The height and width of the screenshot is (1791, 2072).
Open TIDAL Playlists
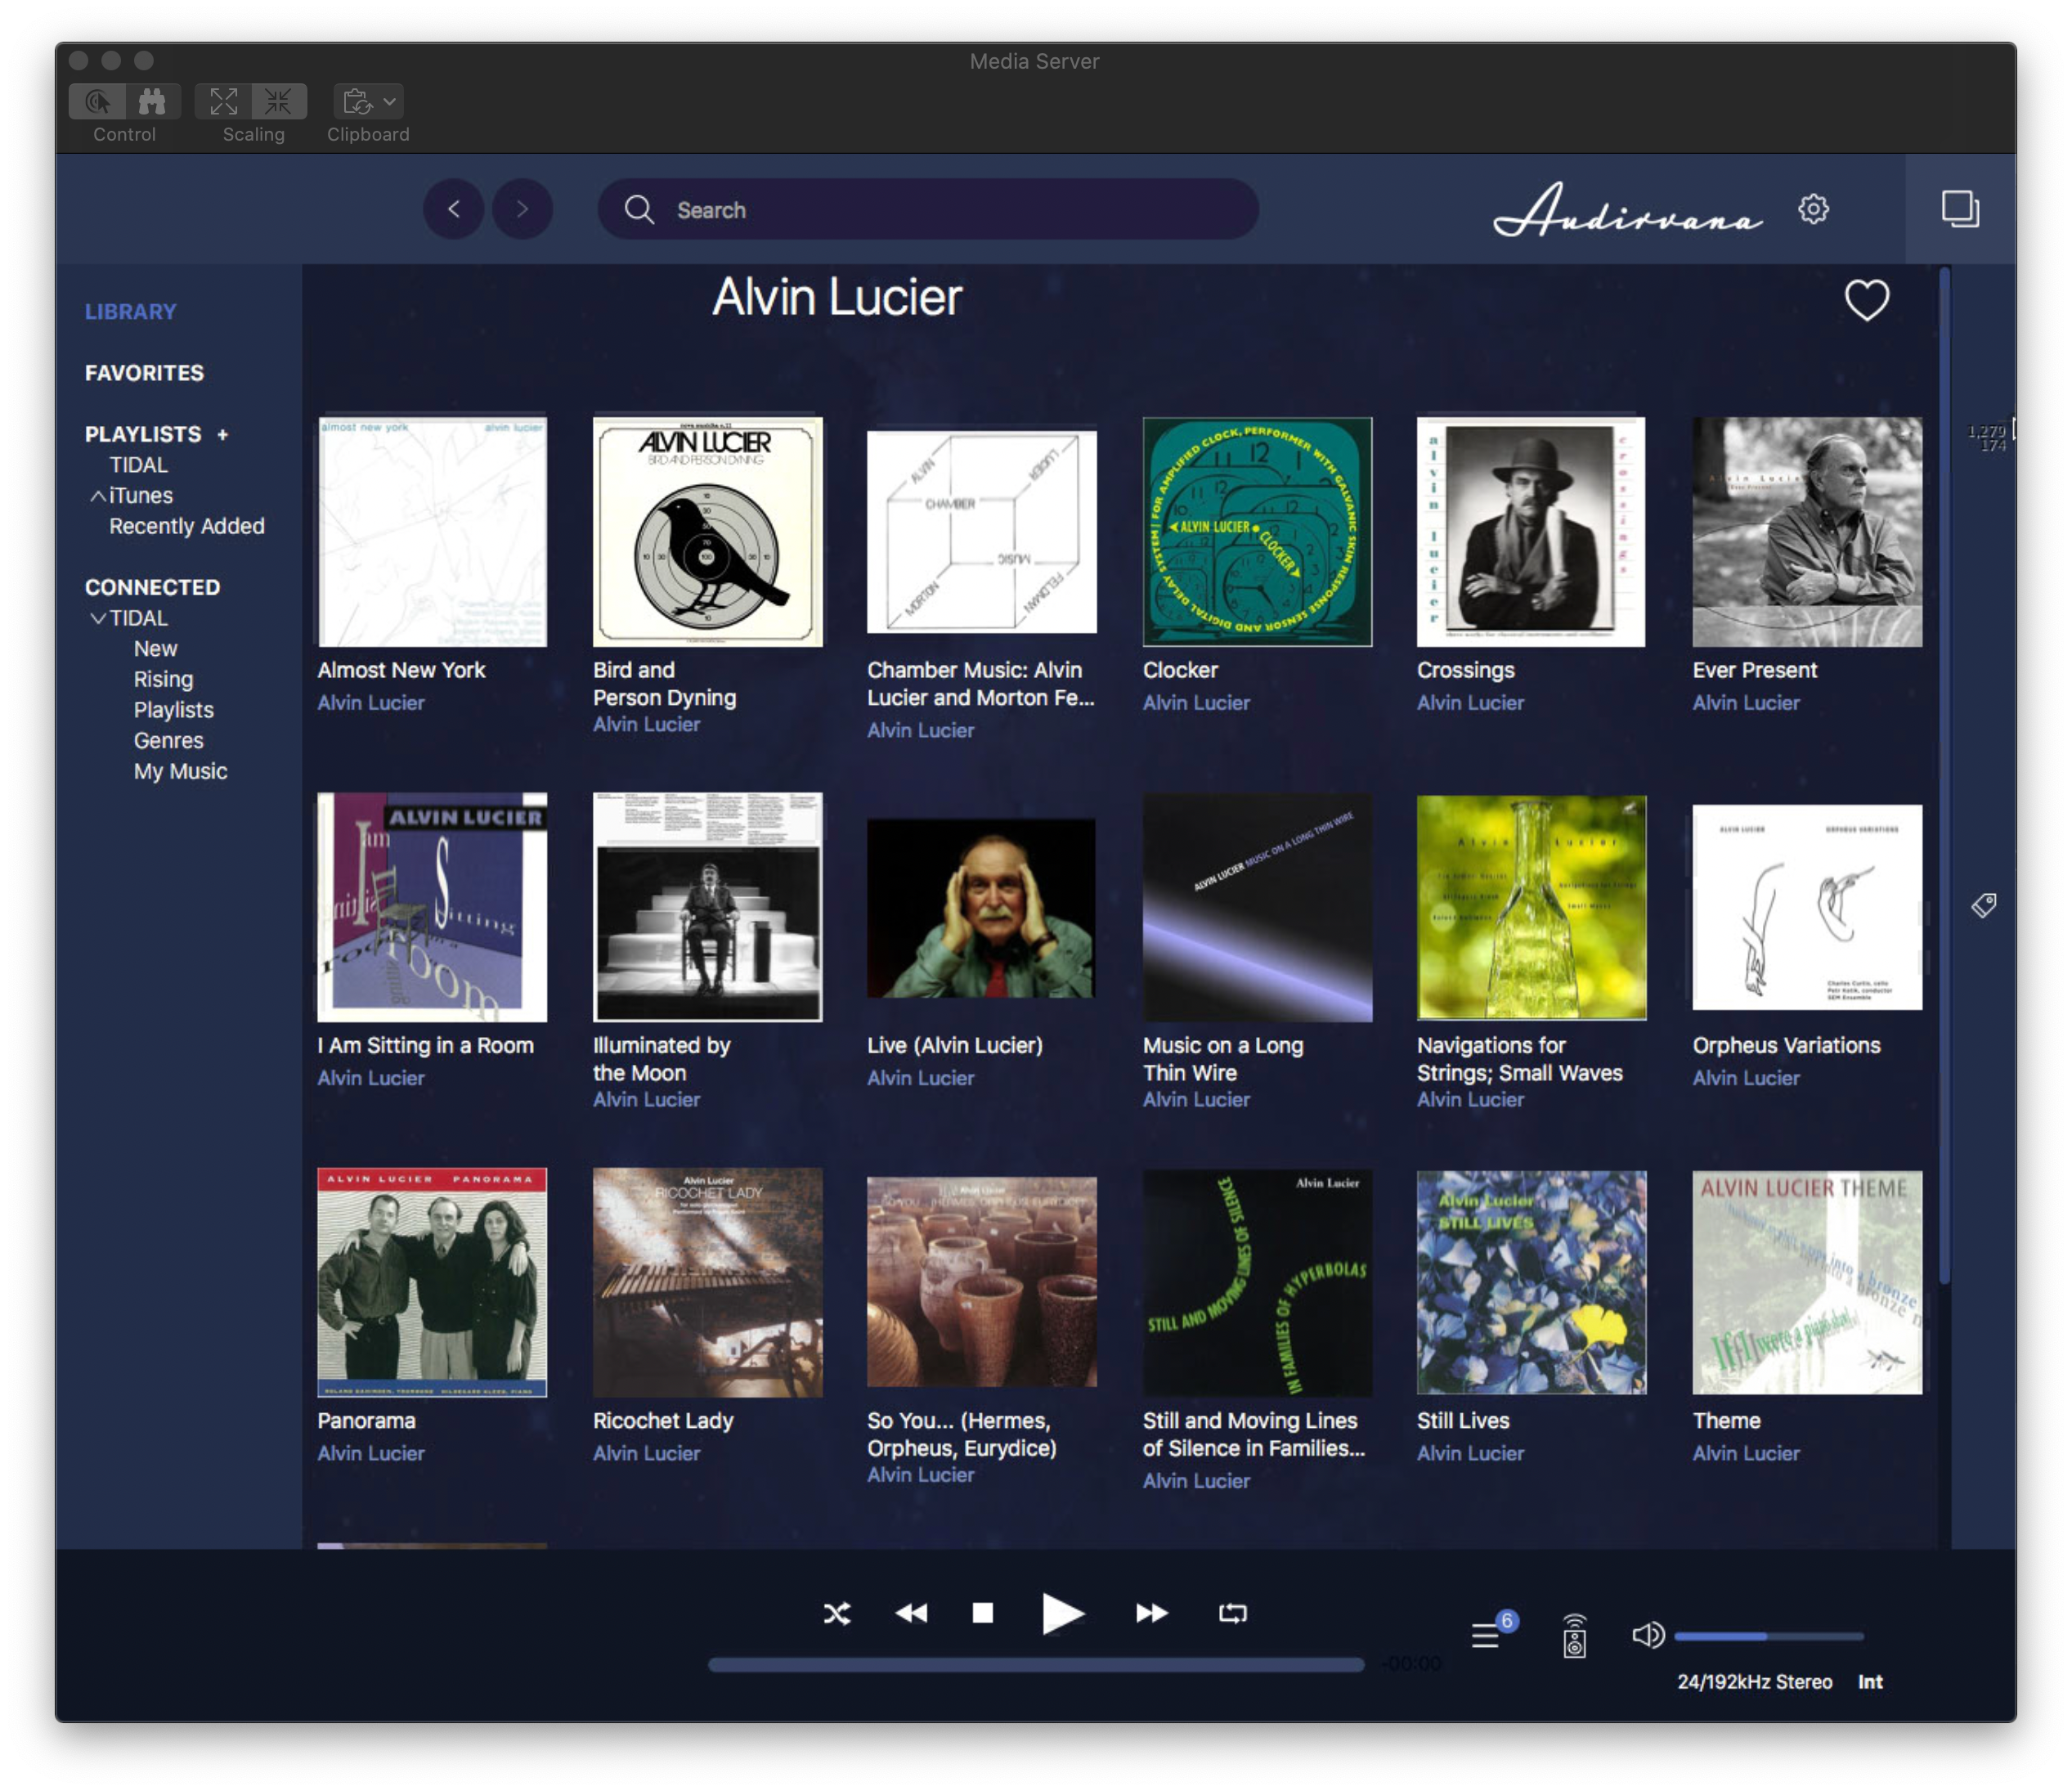point(173,710)
